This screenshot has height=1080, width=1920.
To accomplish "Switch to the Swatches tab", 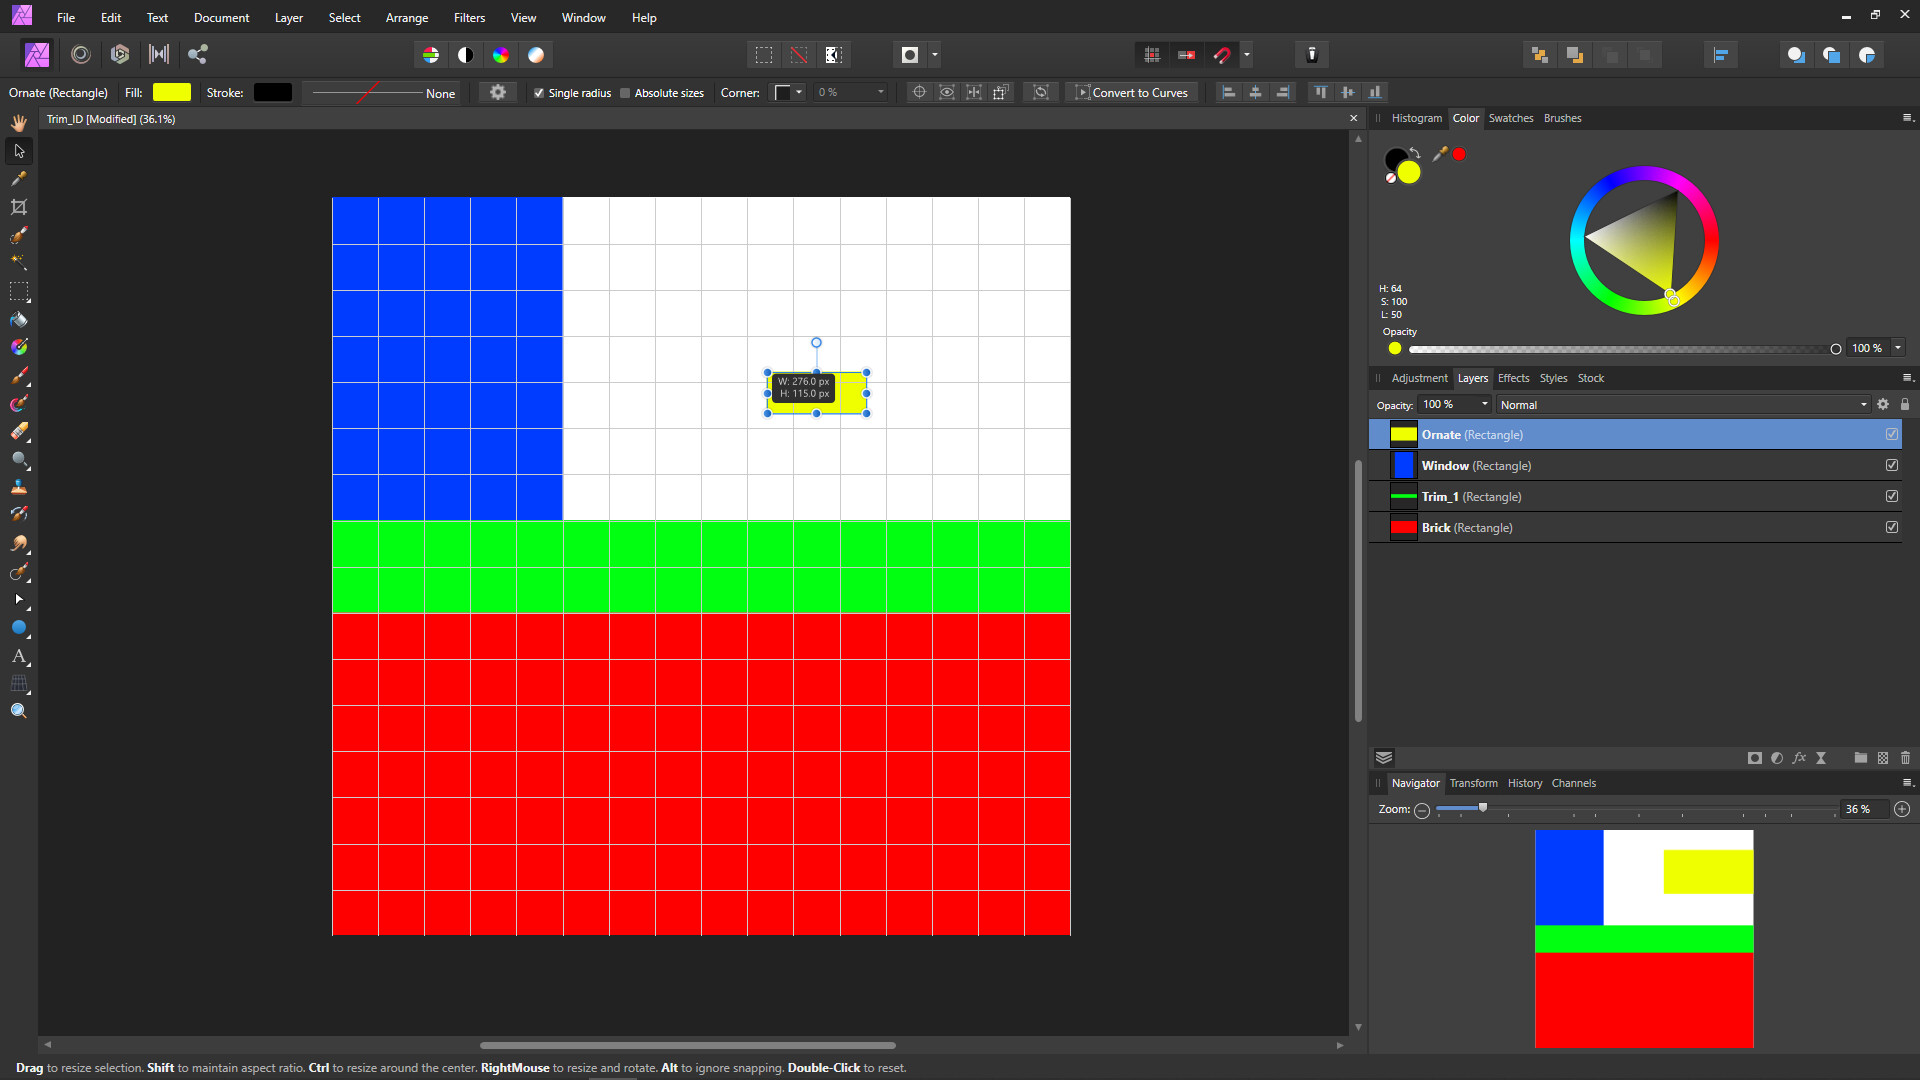I will [1511, 118].
